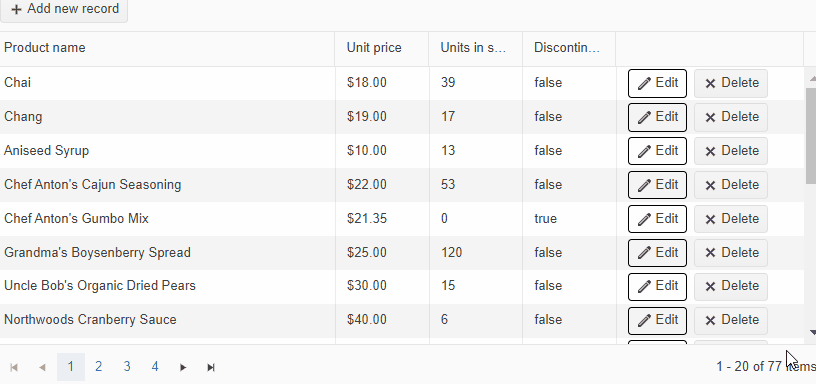Delete Chef Anton's Gumbo Mix record
Screen dimensions: 816x384
[x=731, y=219]
